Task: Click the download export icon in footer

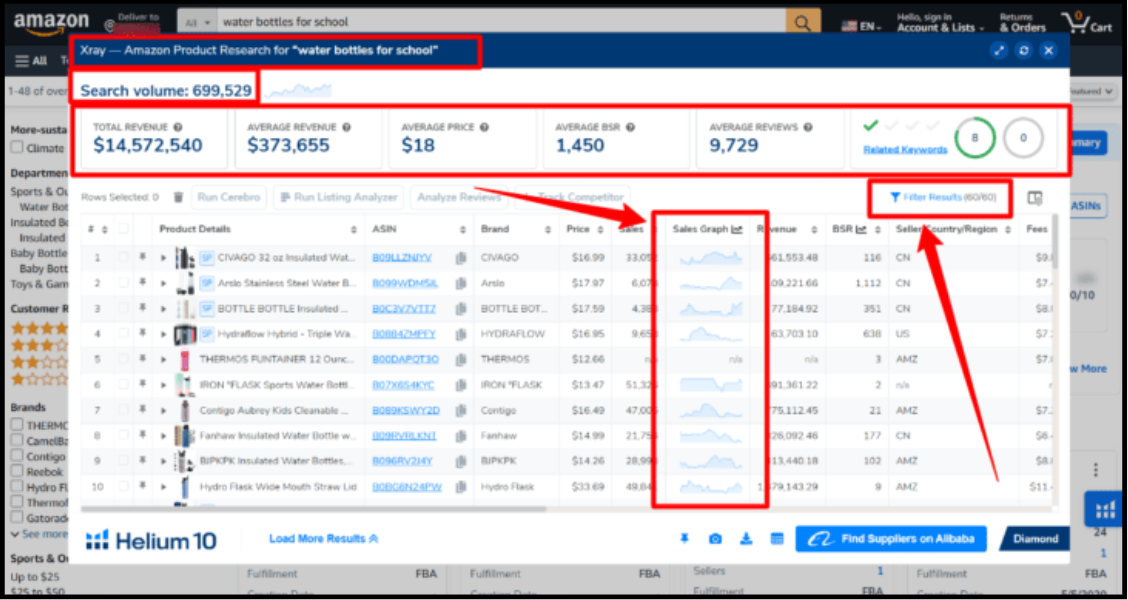Action: (746, 540)
